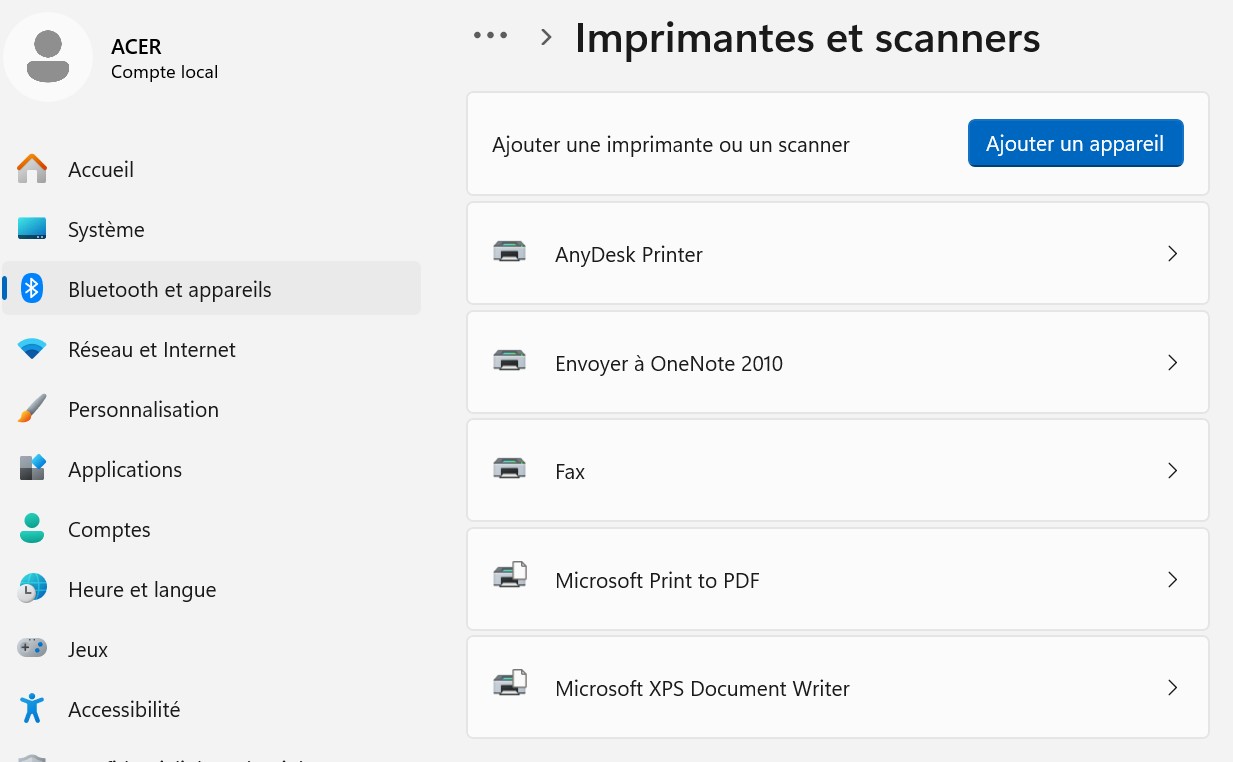Click the Réseau et Internet Wi-Fi icon

click(32, 349)
